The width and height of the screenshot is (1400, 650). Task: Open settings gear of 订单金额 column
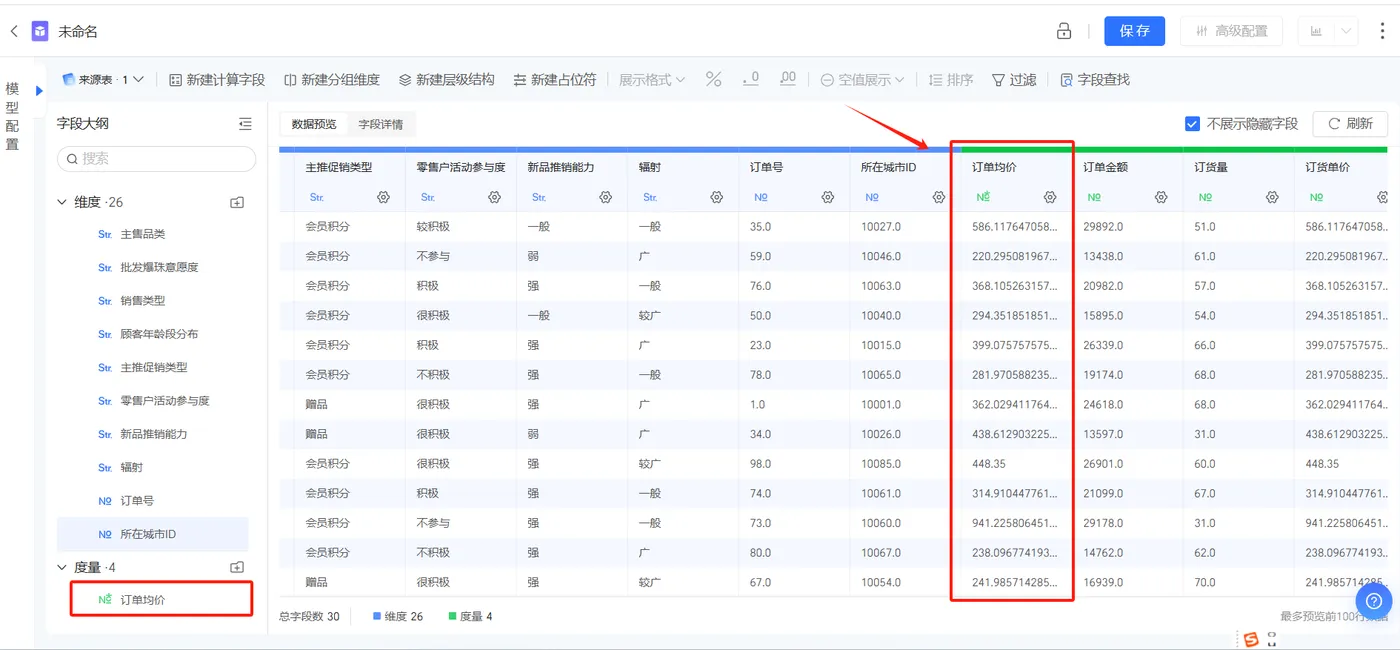tap(1160, 198)
